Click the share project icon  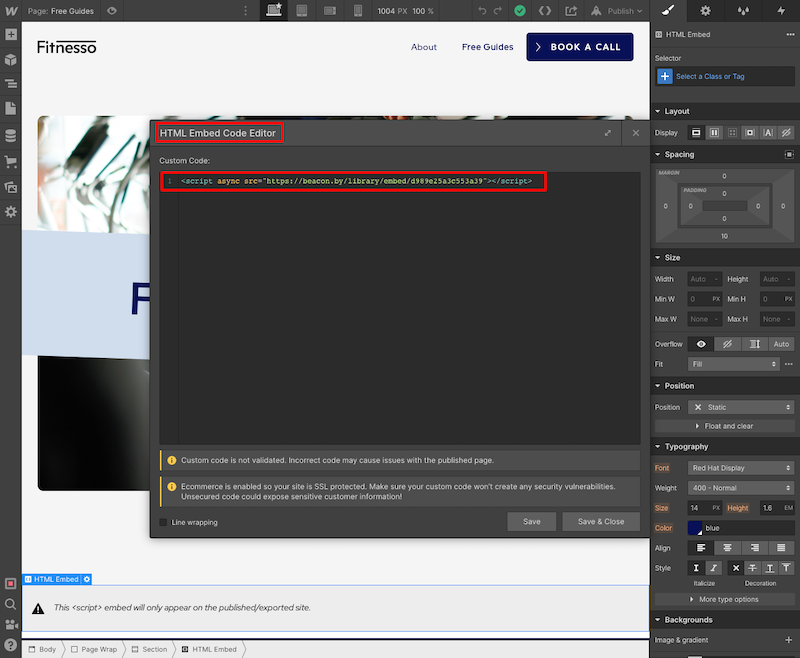[571, 11]
